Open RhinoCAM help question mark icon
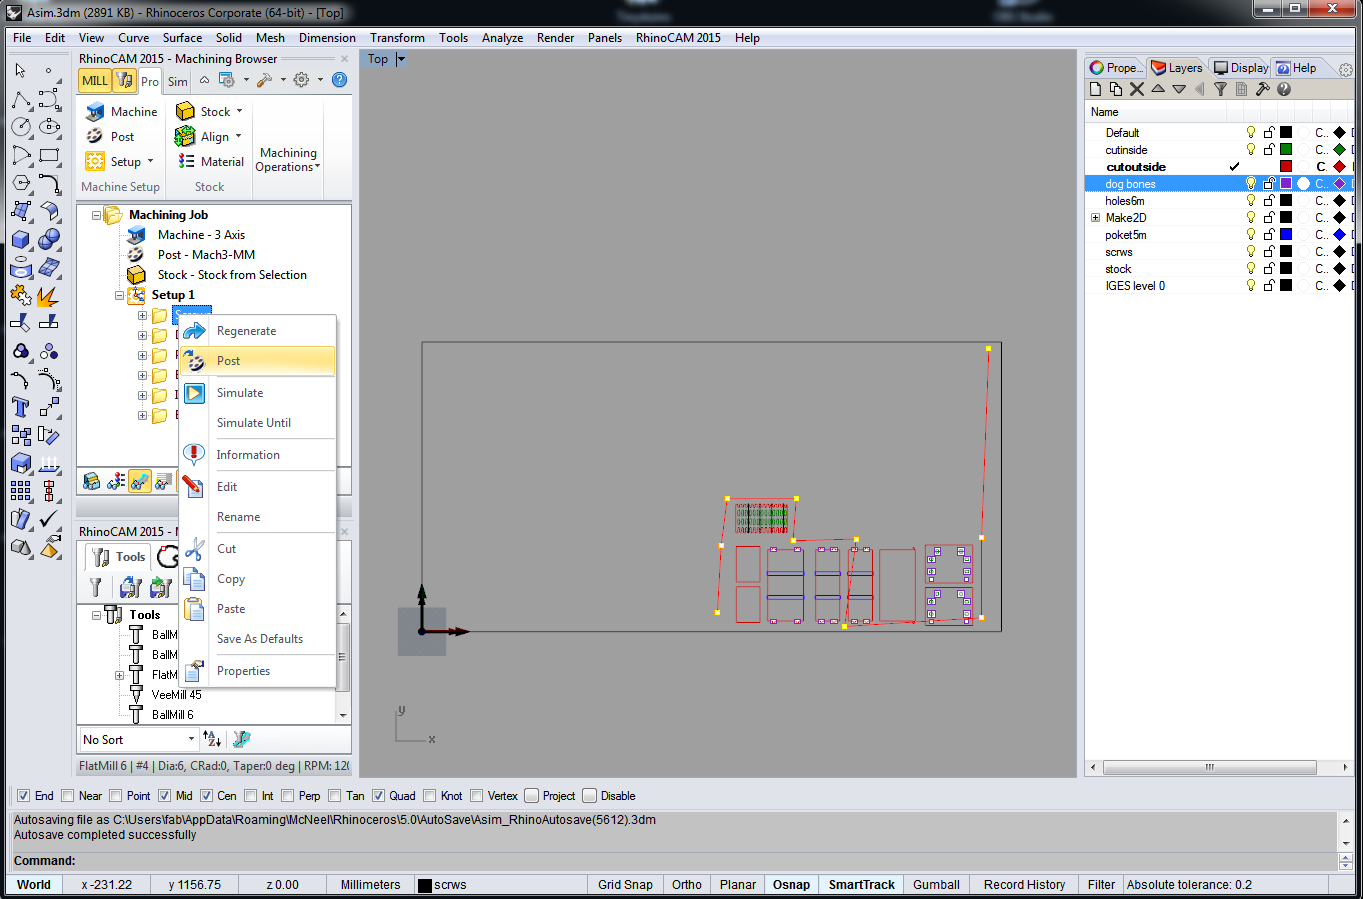The height and width of the screenshot is (899, 1363). [339, 80]
